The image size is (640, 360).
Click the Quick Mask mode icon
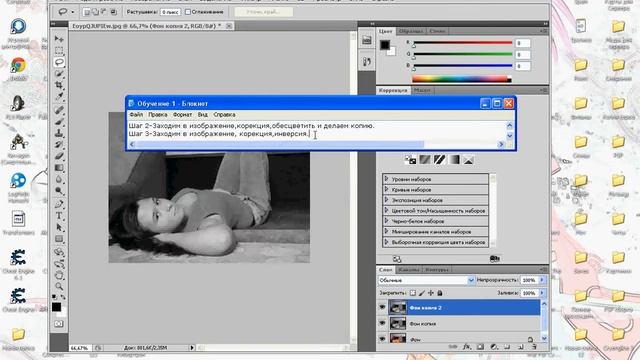(x=58, y=324)
